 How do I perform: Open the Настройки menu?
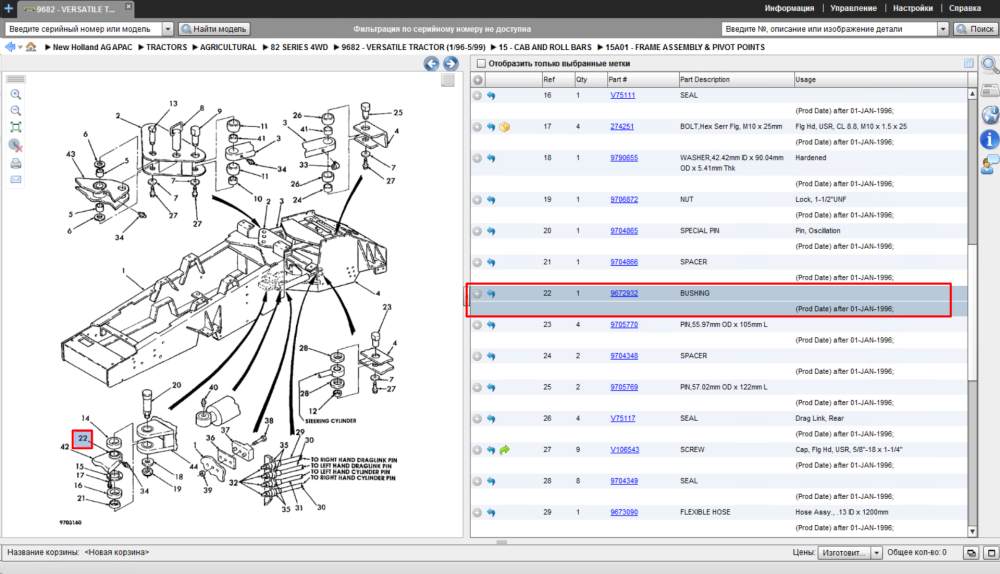click(913, 8)
